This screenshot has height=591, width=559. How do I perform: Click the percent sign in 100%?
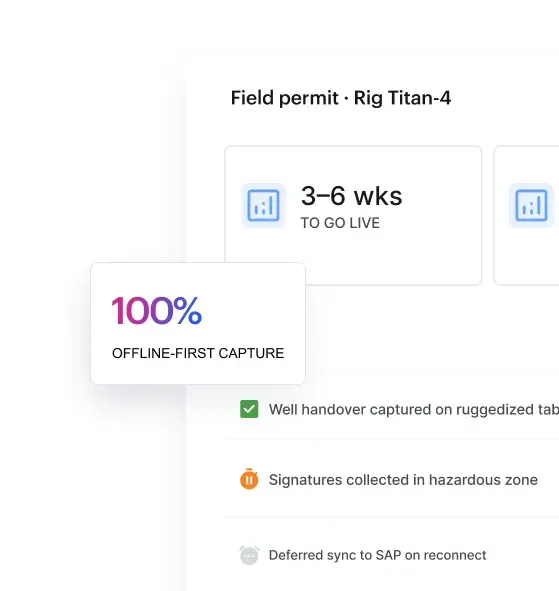click(188, 311)
